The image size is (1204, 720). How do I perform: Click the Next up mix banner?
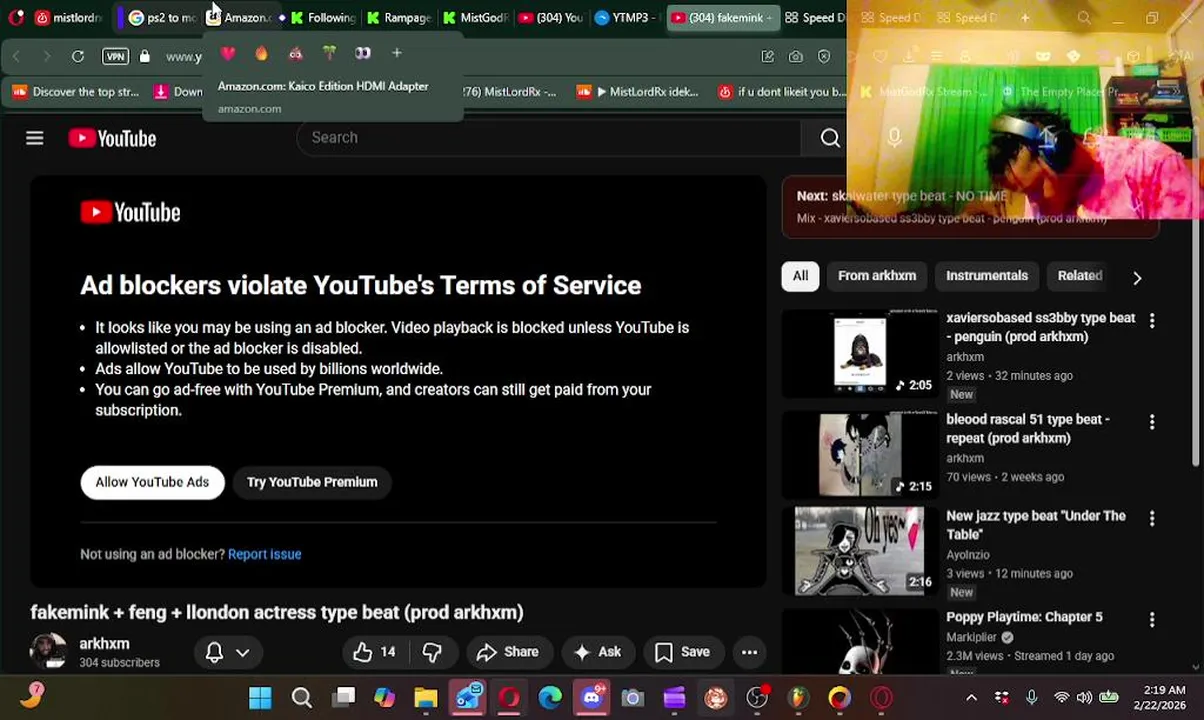tap(970, 207)
